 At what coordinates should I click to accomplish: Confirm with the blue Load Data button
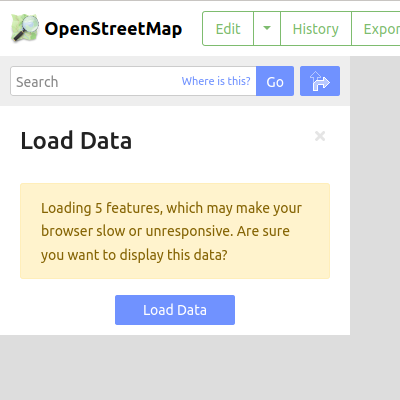(x=175, y=310)
